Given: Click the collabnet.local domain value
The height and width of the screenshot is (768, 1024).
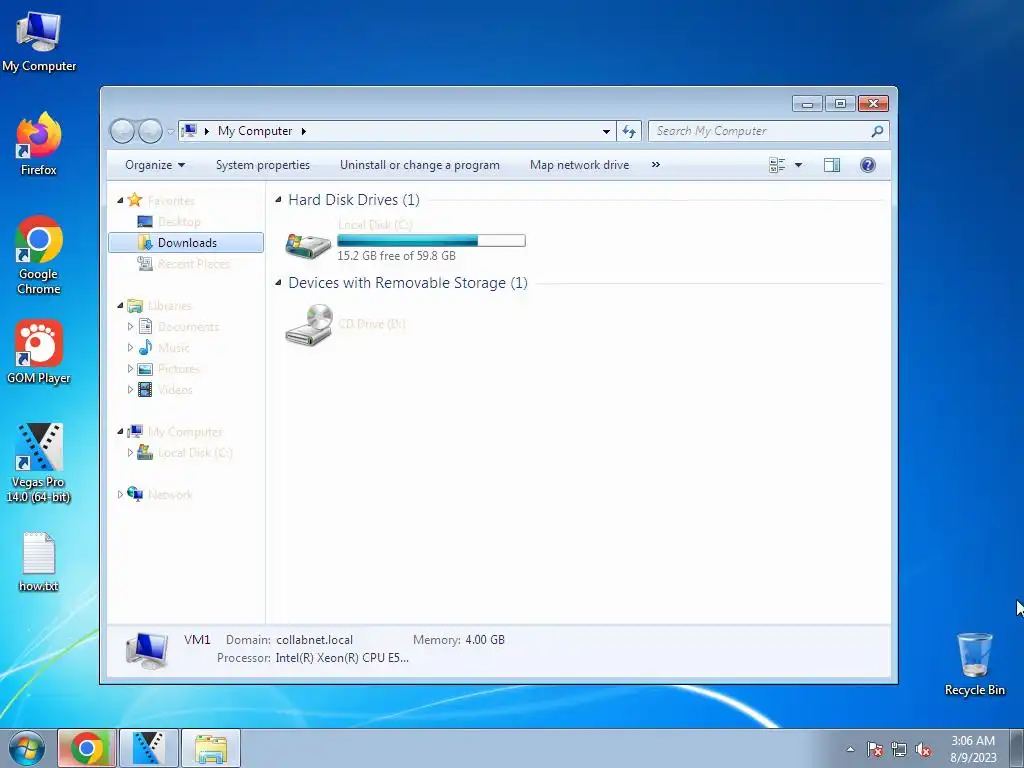Looking at the screenshot, I should 314,640.
